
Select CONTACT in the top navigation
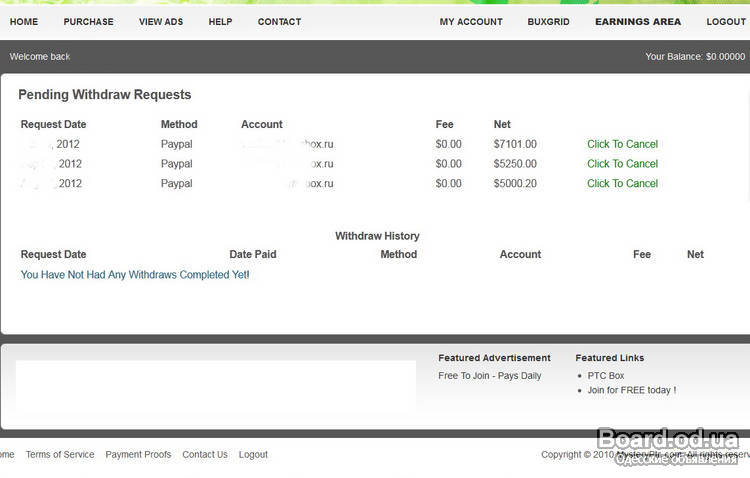(x=279, y=22)
